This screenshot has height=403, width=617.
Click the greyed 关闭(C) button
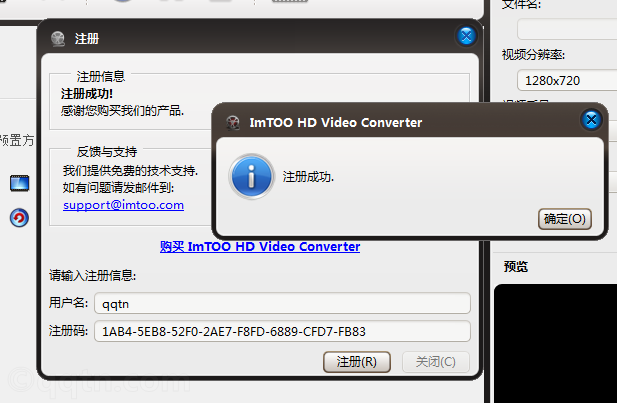click(x=436, y=362)
